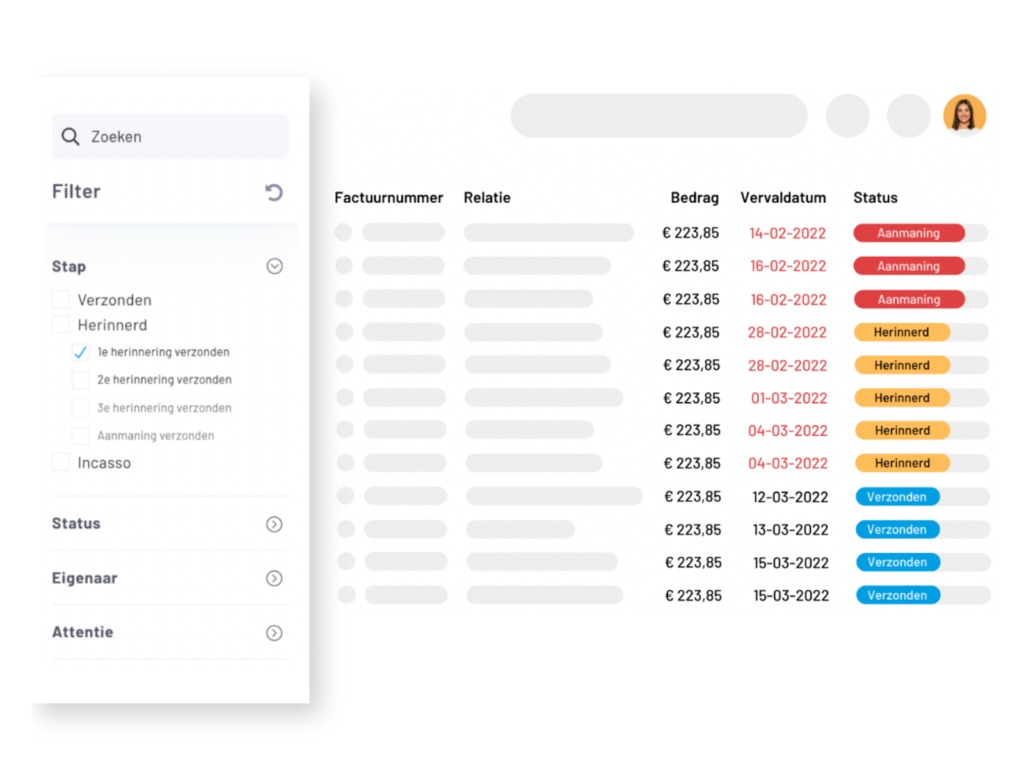Tick the Incasso checkbox
Image resolution: width=1024 pixels, height=768 pixels.
(x=61, y=463)
